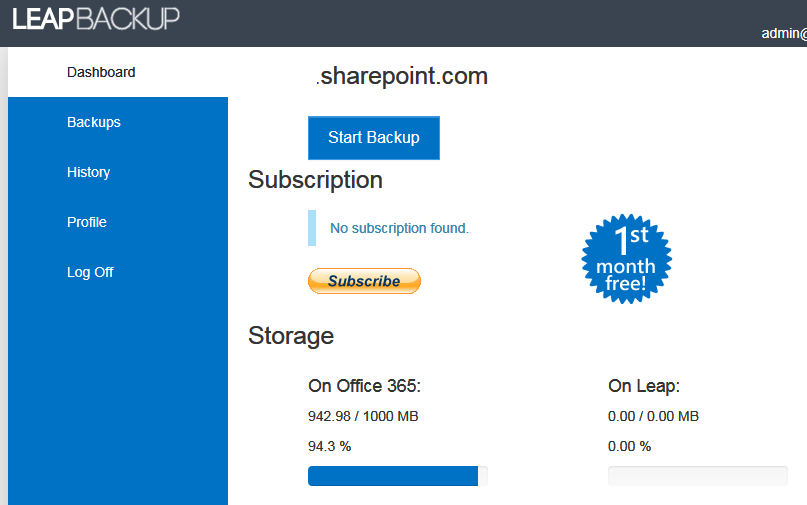Select Log Off in sidebar
Screen dimensions: 807x505
(90, 272)
